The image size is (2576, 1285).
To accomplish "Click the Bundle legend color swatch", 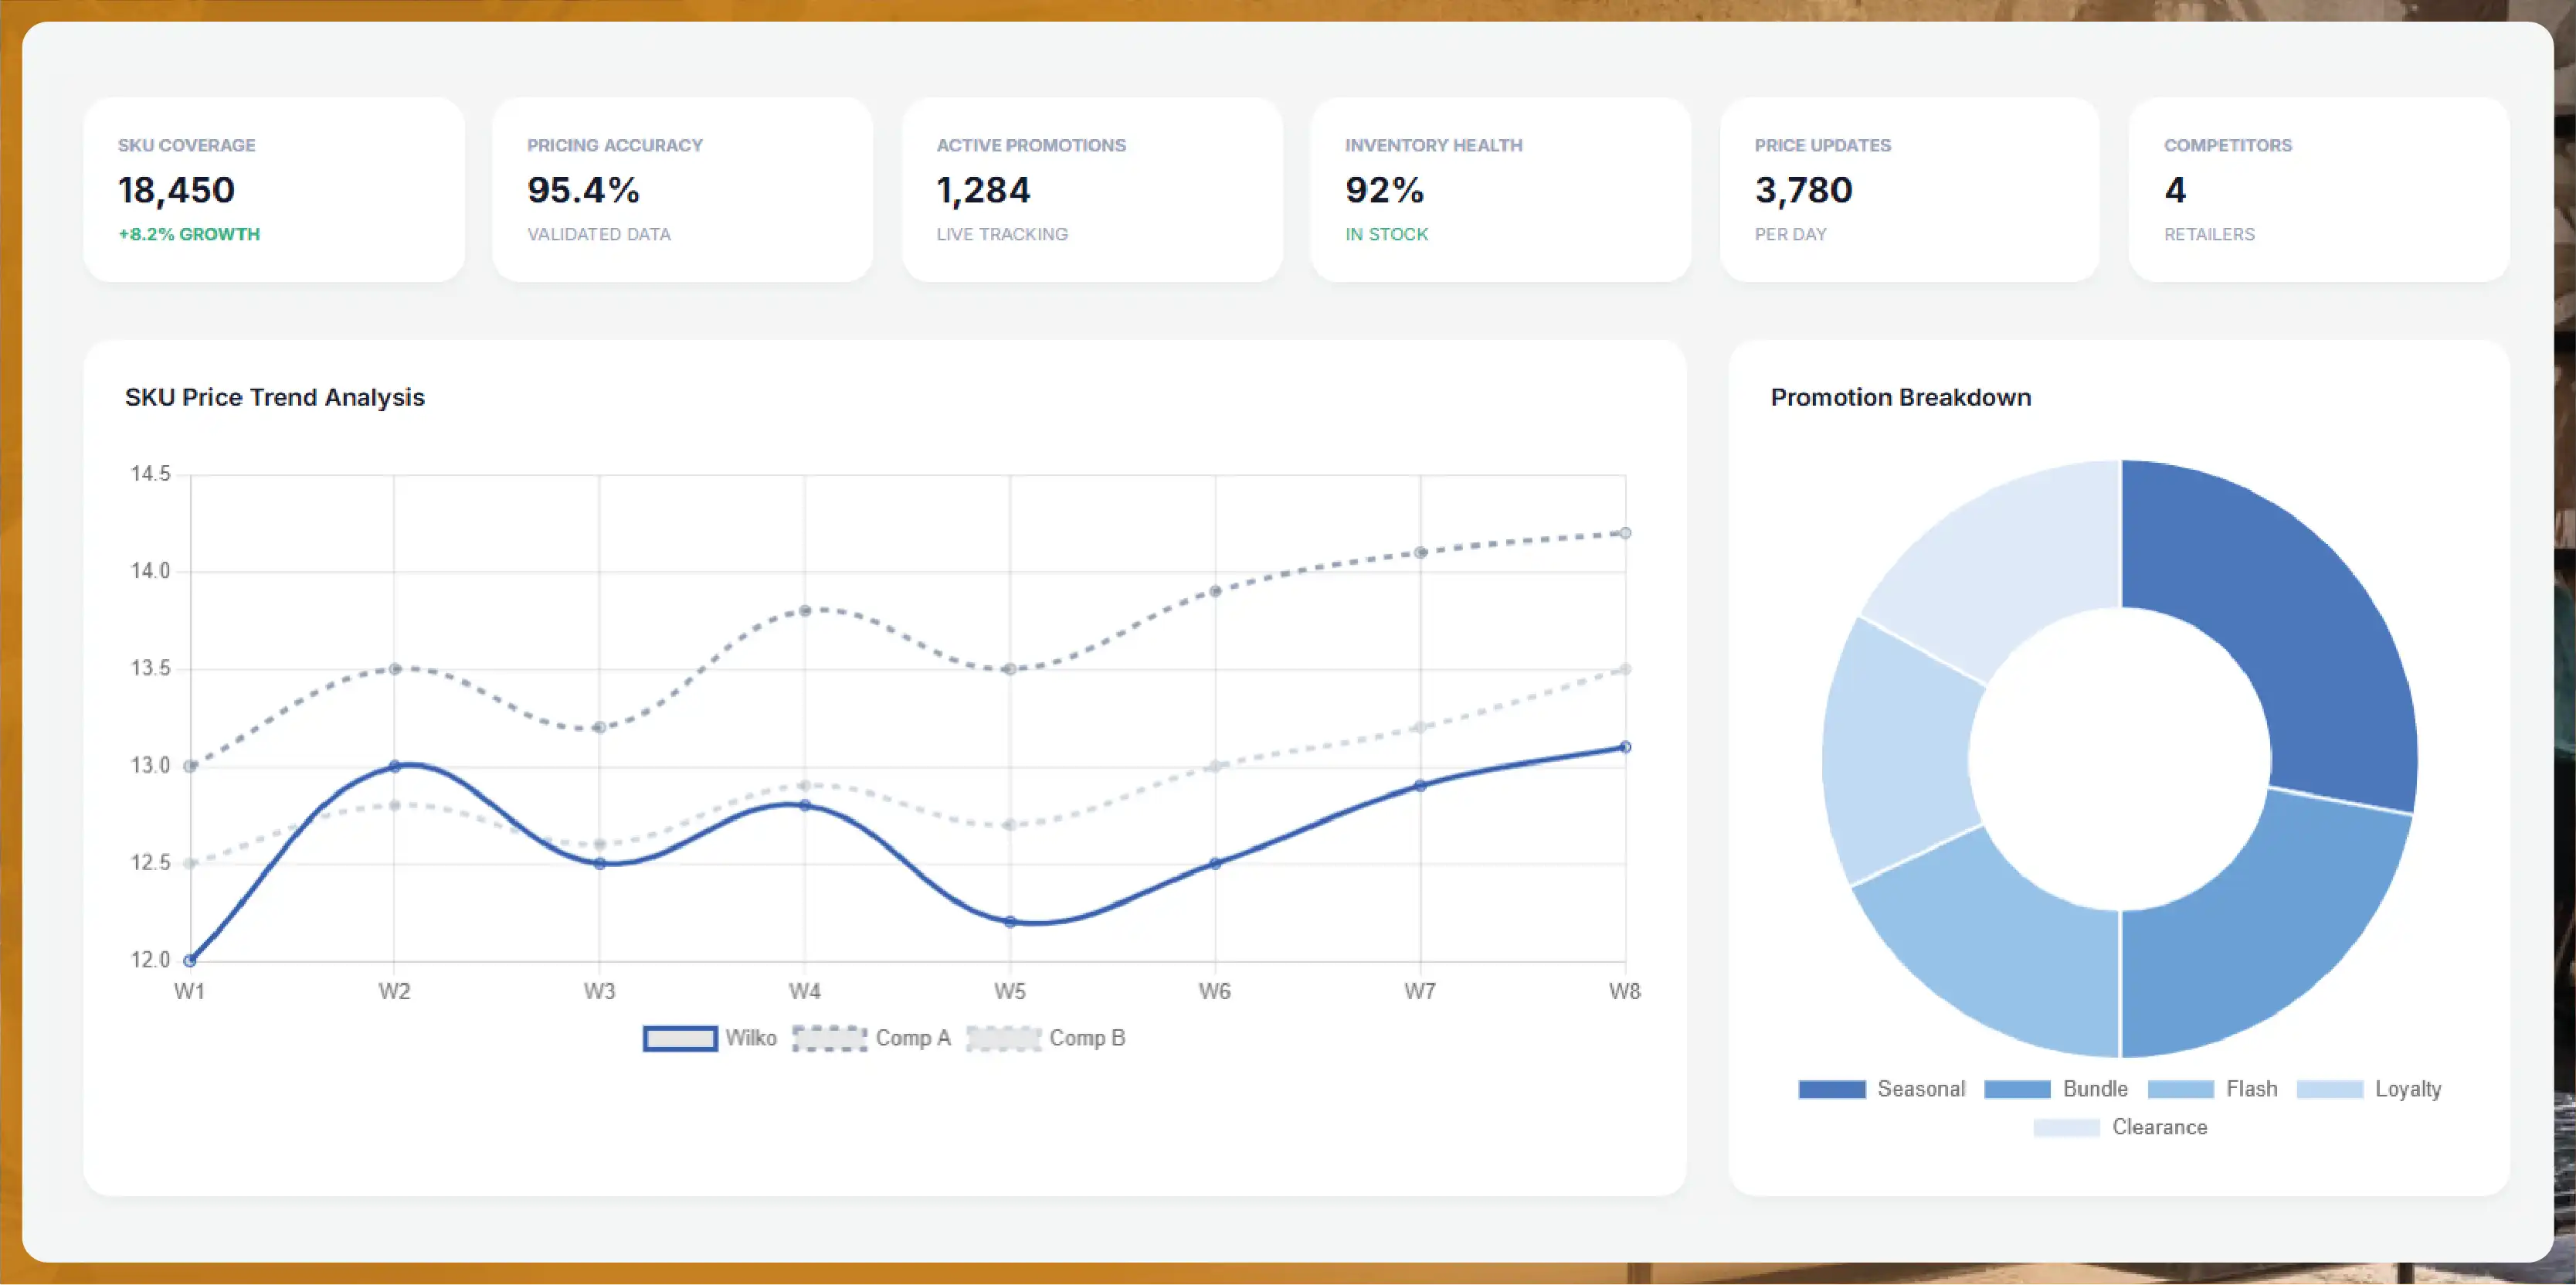I will [2017, 1089].
